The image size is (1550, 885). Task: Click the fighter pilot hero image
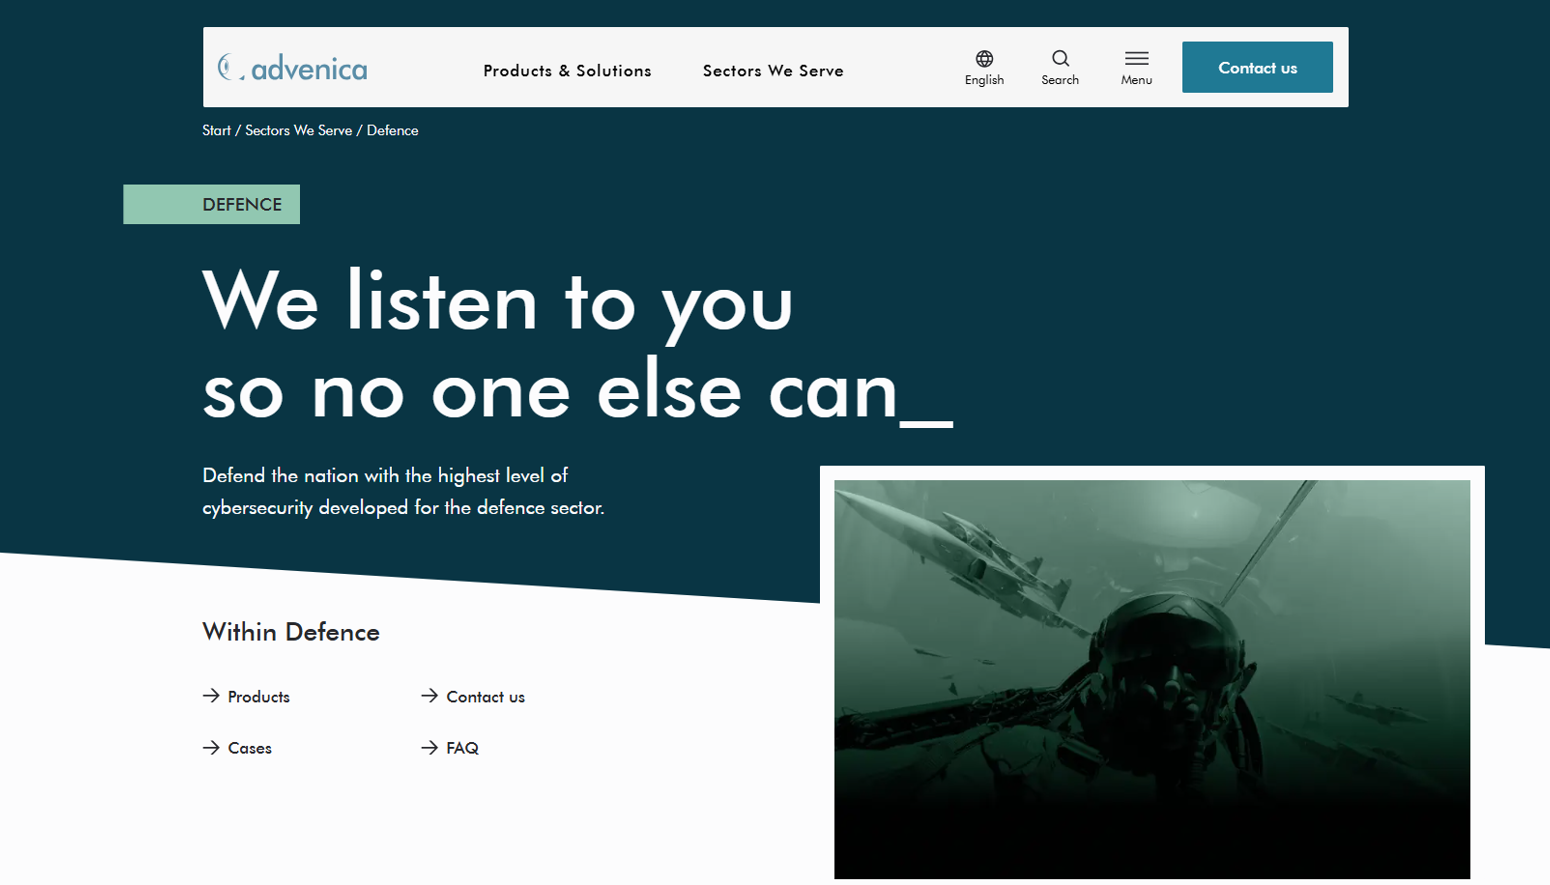[x=1152, y=678]
